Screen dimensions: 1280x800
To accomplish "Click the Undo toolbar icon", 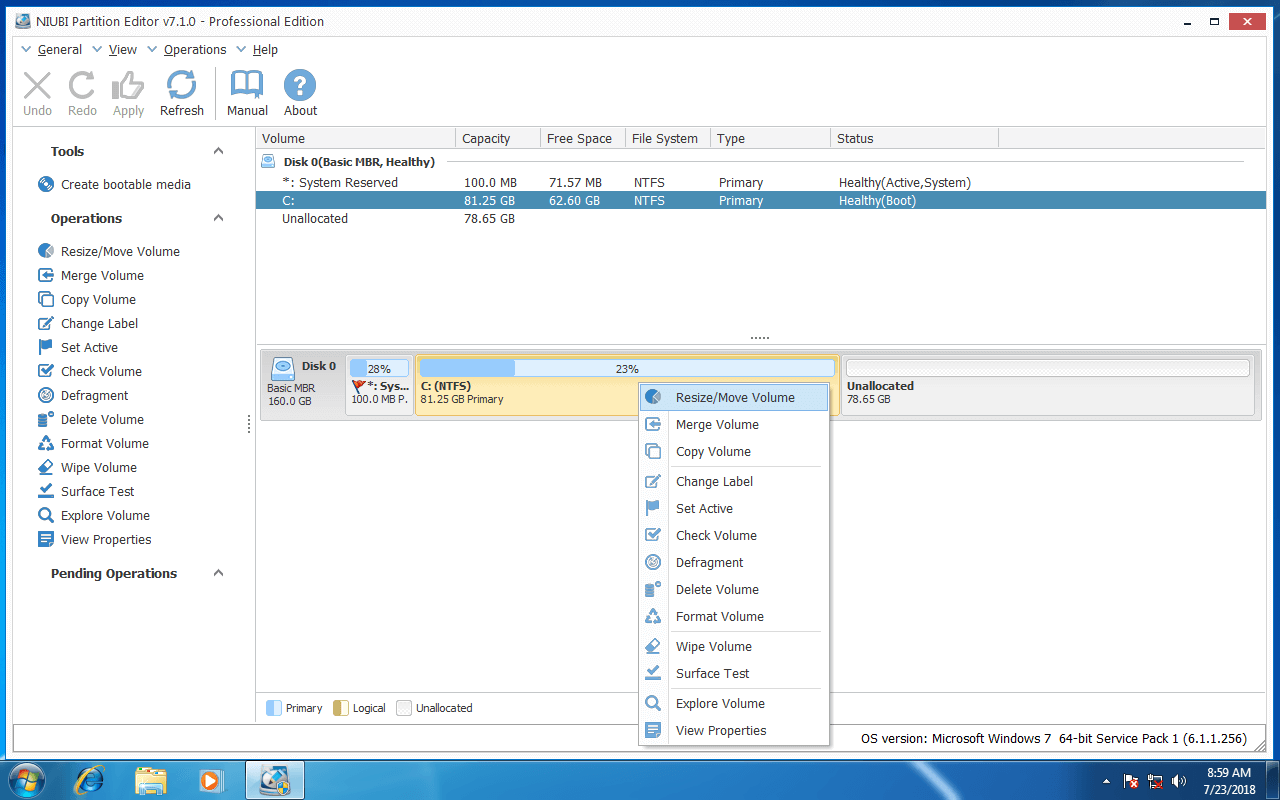I will pos(37,85).
